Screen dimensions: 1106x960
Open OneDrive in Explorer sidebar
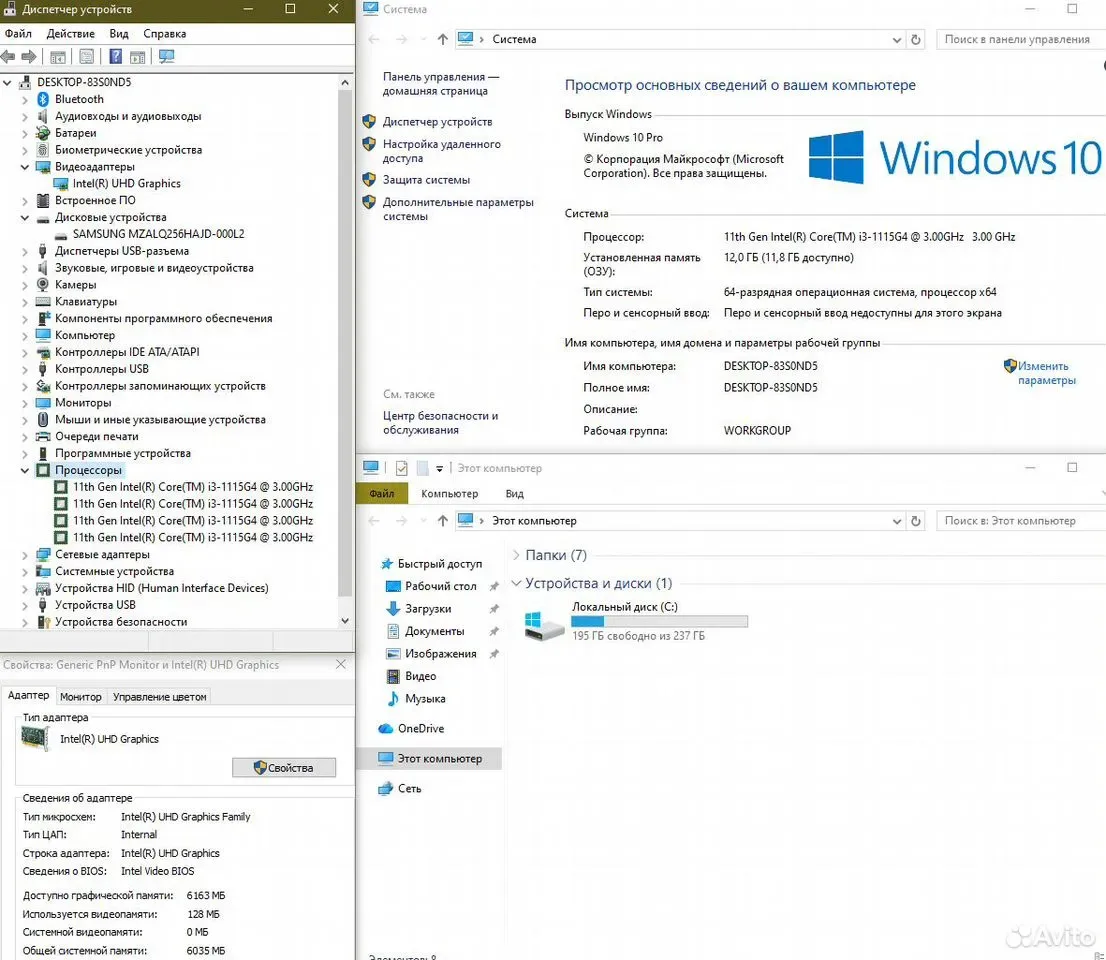click(x=420, y=729)
